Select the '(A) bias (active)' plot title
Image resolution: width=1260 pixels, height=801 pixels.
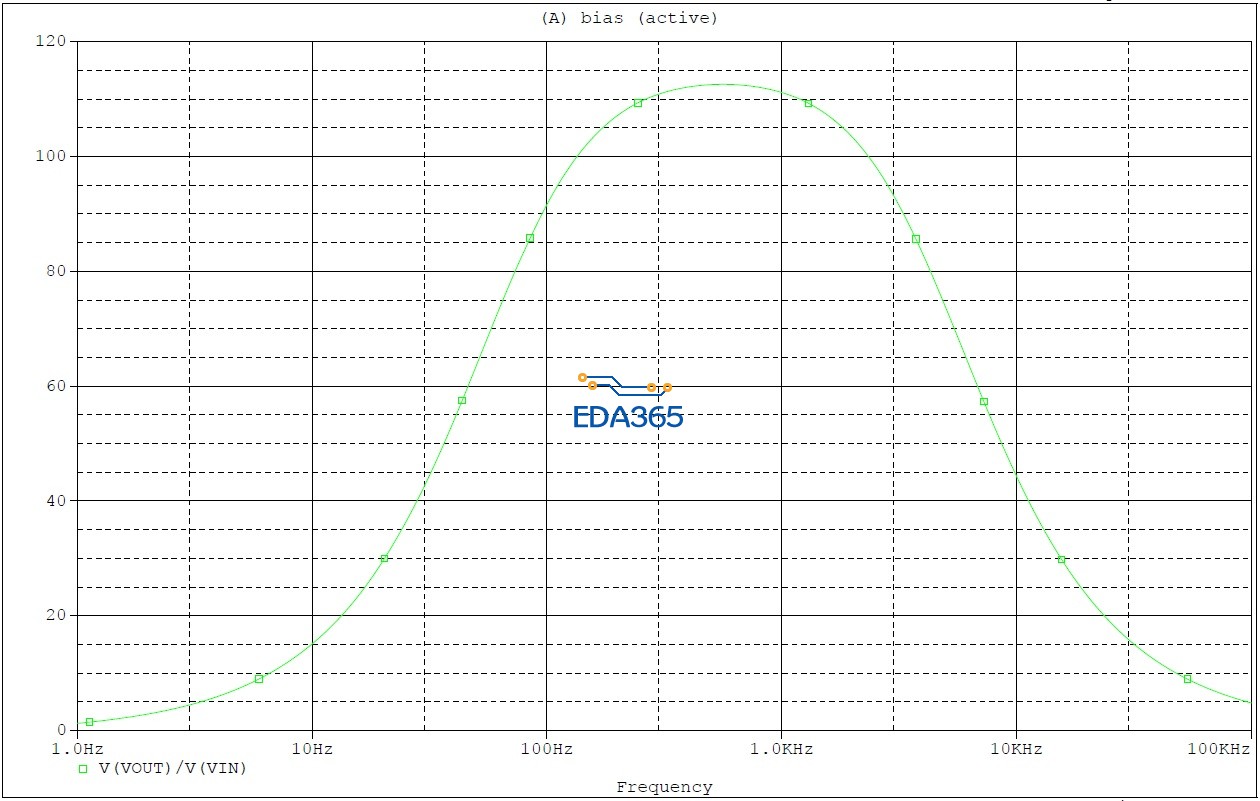click(629, 18)
